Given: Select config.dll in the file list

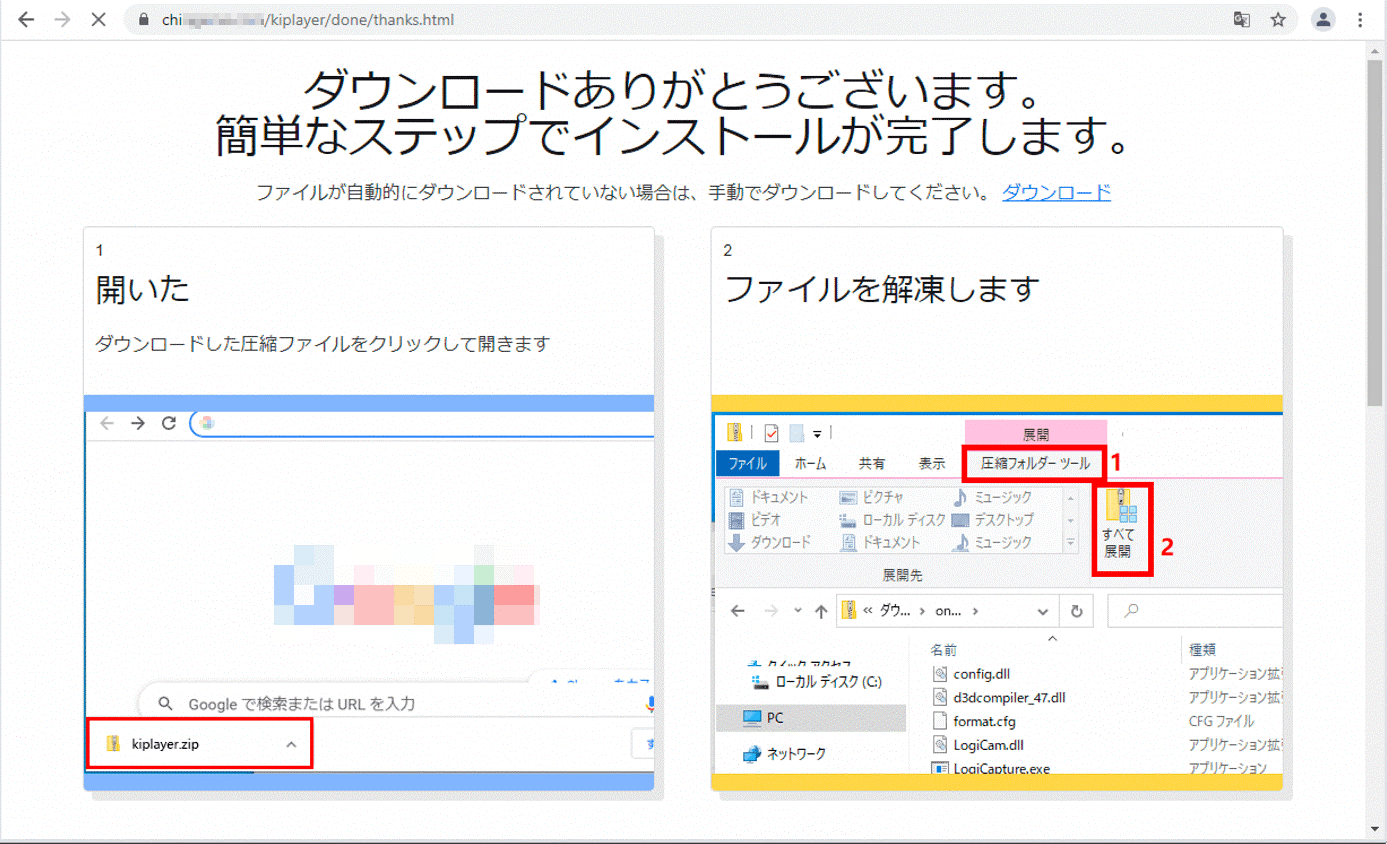Looking at the screenshot, I should click(x=981, y=674).
